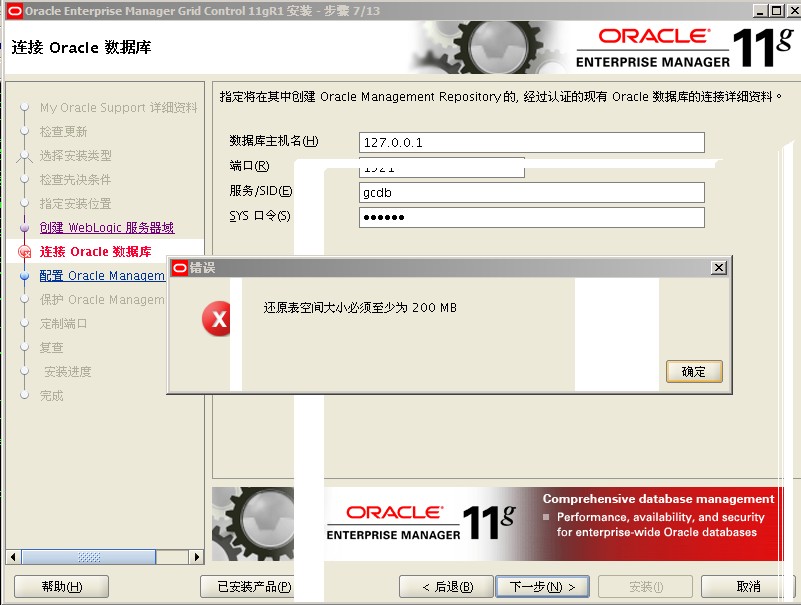Click the 下一步 button to continue
Image resolution: width=801 pixels, height=605 pixels.
click(x=543, y=586)
